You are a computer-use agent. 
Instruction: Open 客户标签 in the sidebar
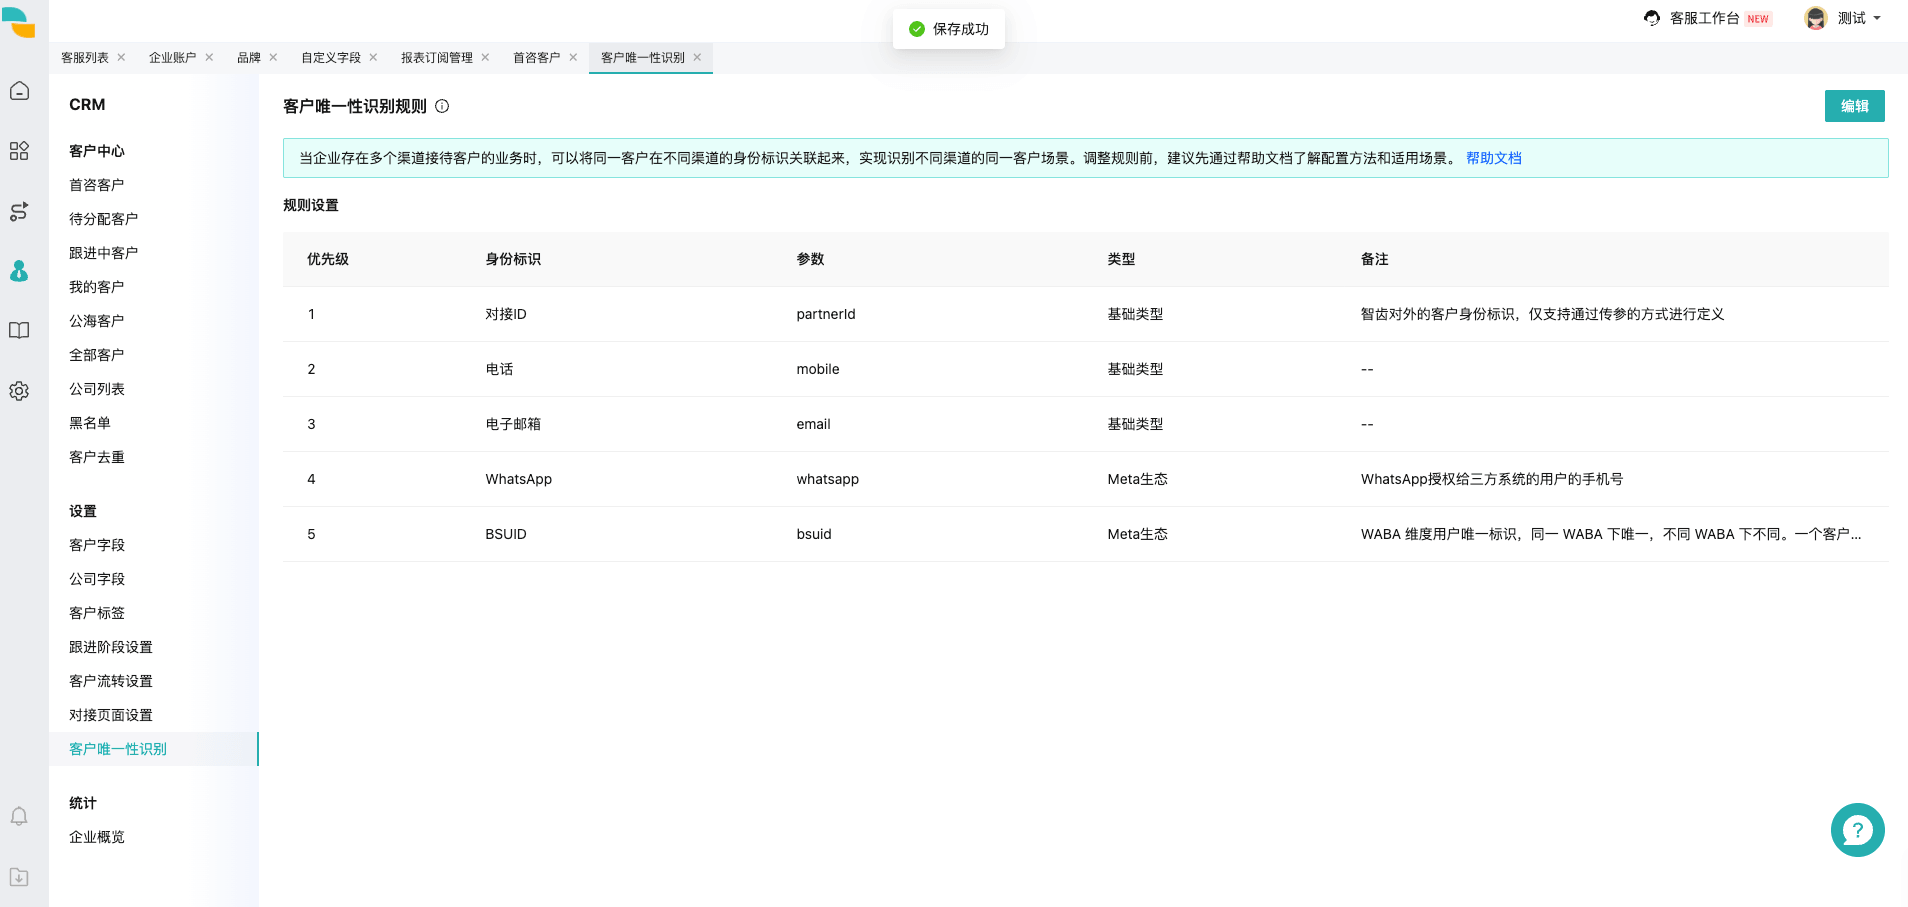click(x=97, y=613)
